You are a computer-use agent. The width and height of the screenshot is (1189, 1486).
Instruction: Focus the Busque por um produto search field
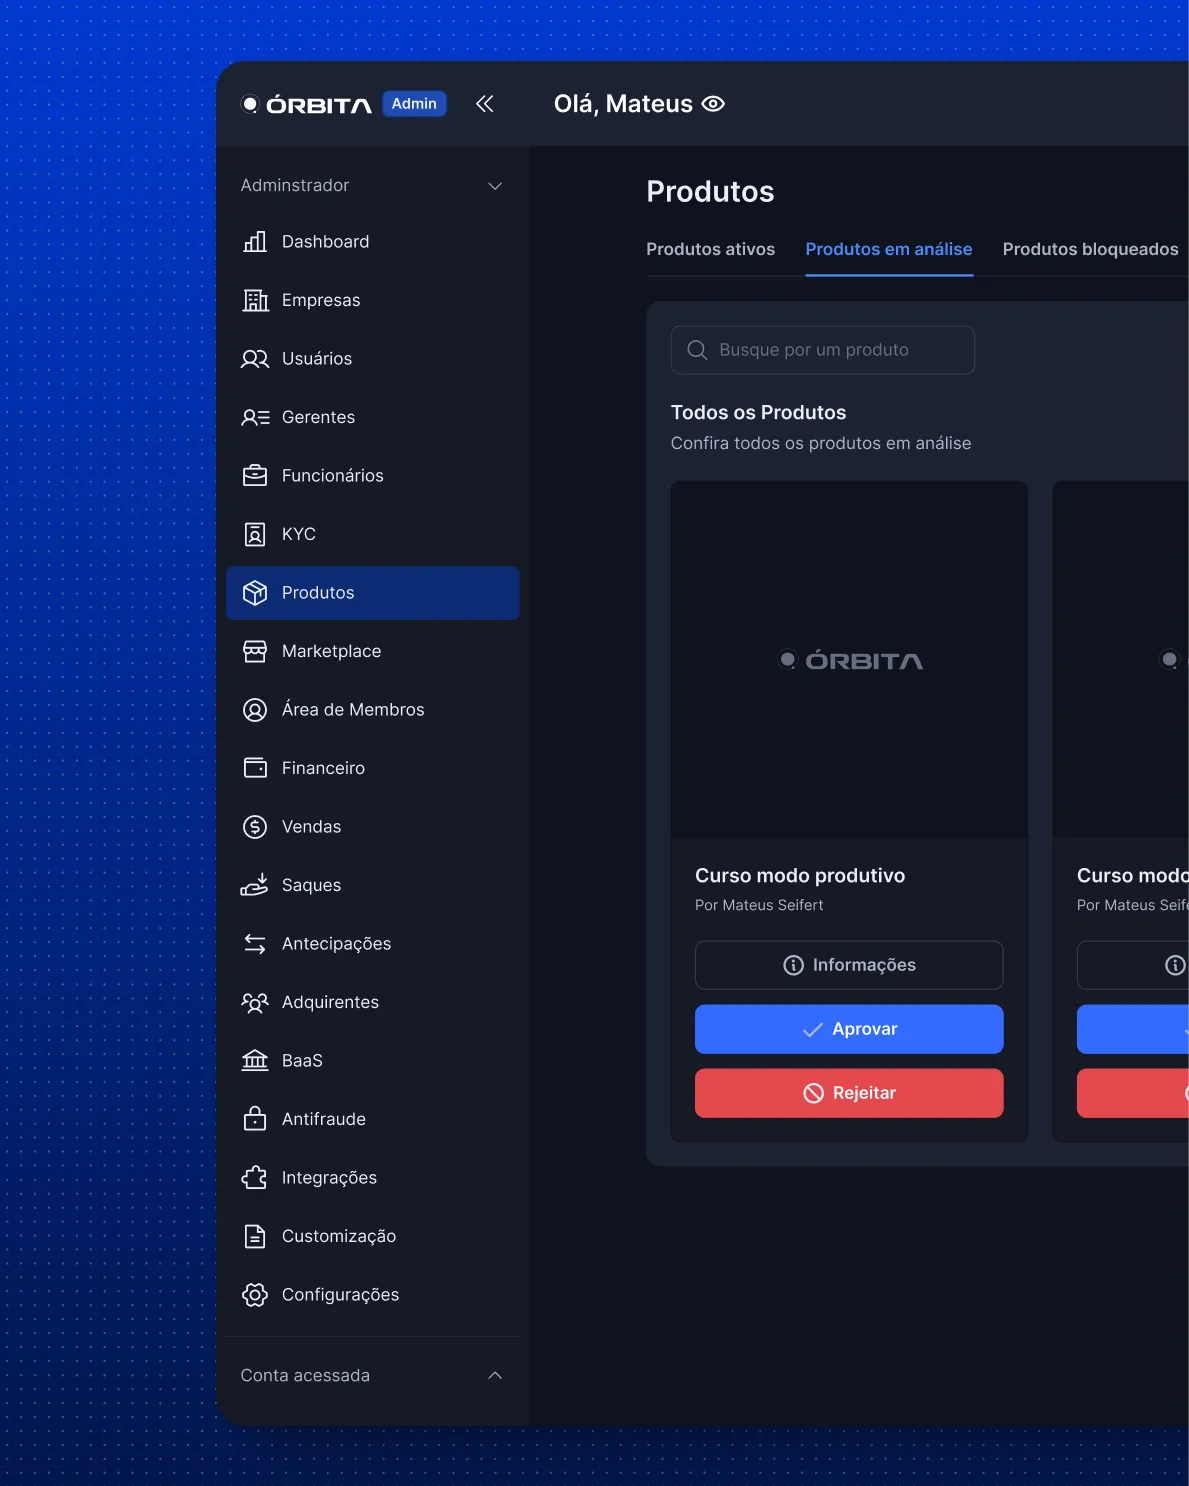[822, 350]
